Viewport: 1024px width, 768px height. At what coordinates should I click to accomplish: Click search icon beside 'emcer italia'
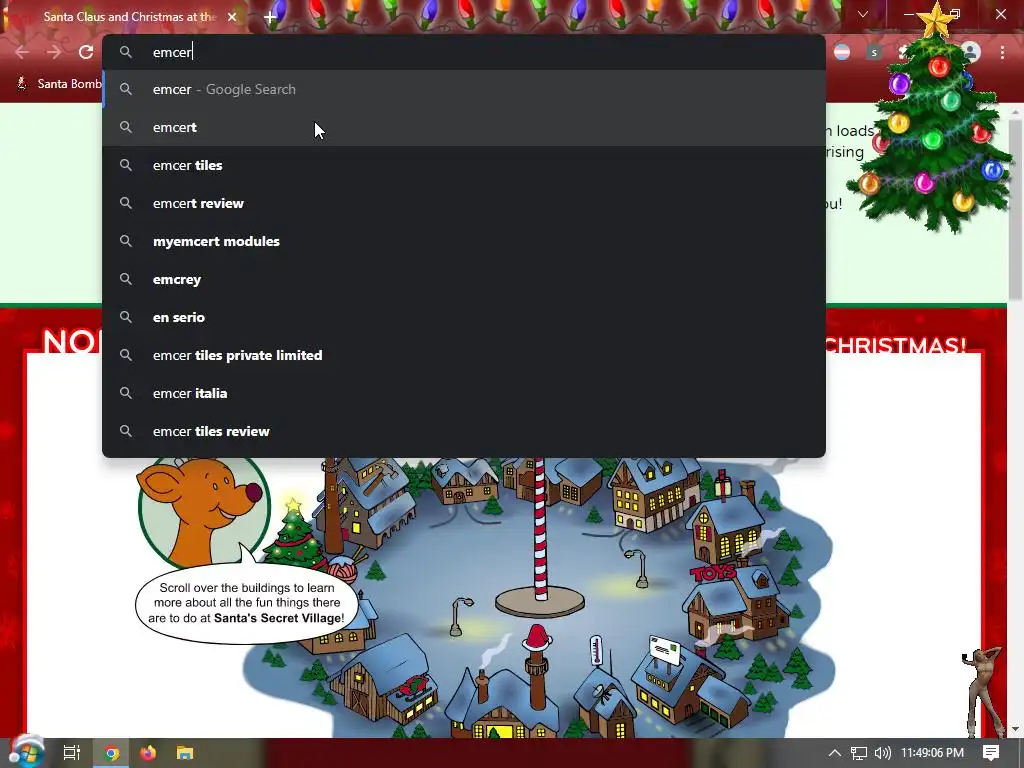[x=126, y=393]
